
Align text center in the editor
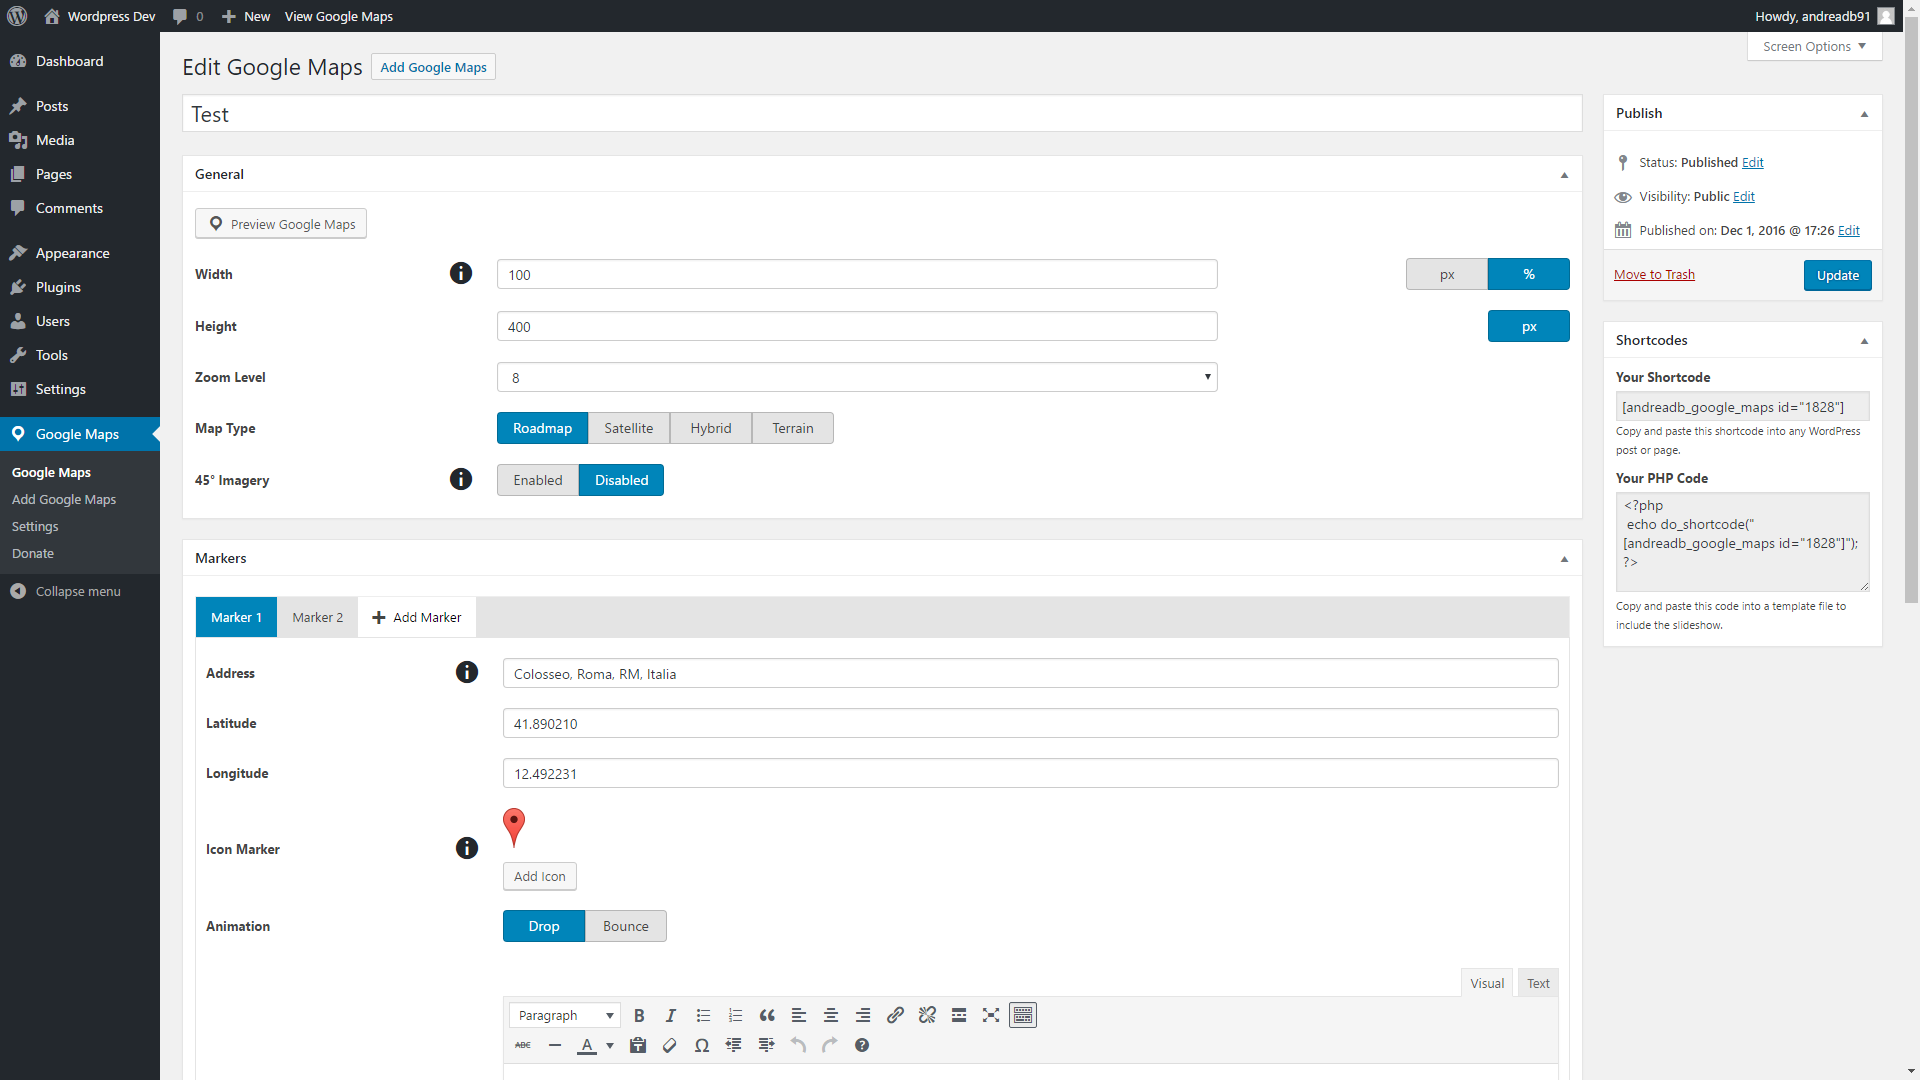[x=831, y=1015]
